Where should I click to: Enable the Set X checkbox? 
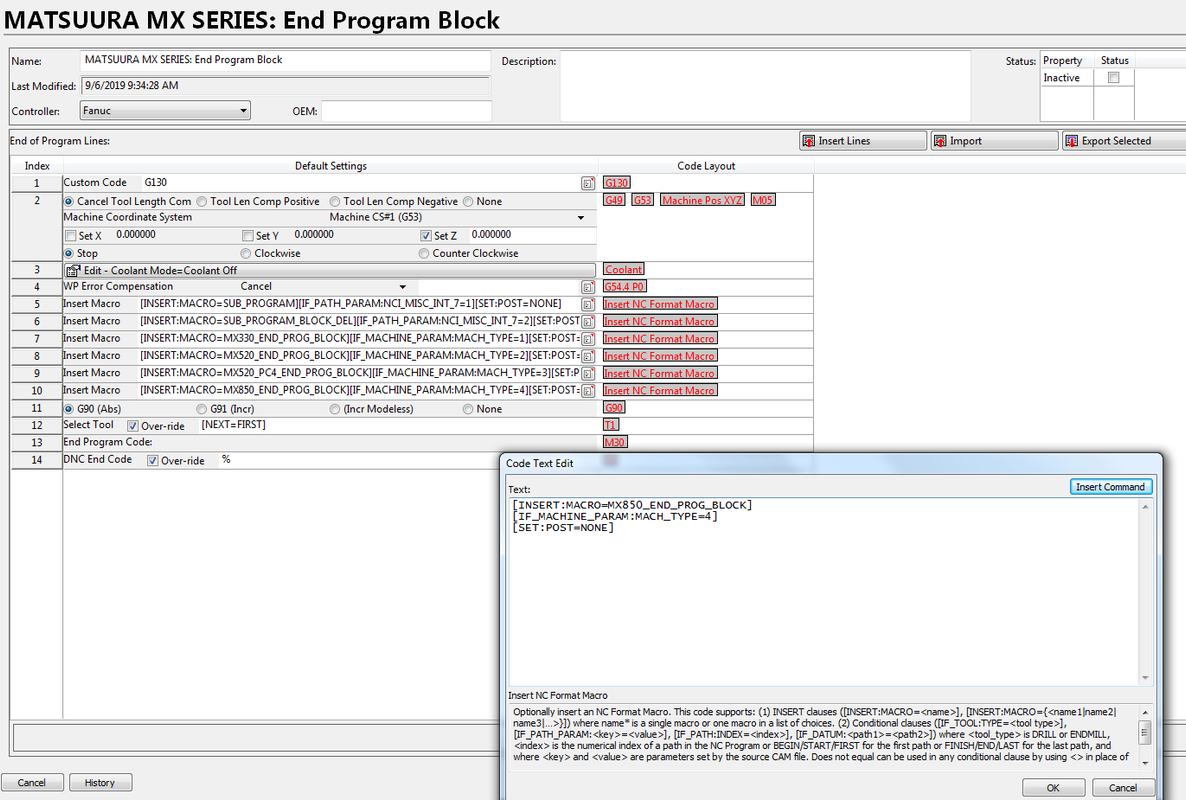point(71,236)
